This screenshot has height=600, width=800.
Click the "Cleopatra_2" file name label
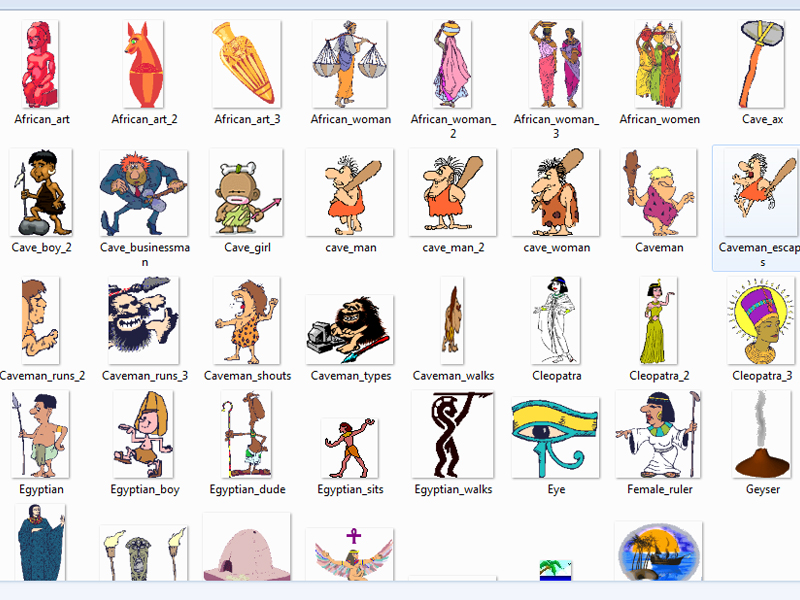pyautogui.click(x=659, y=376)
